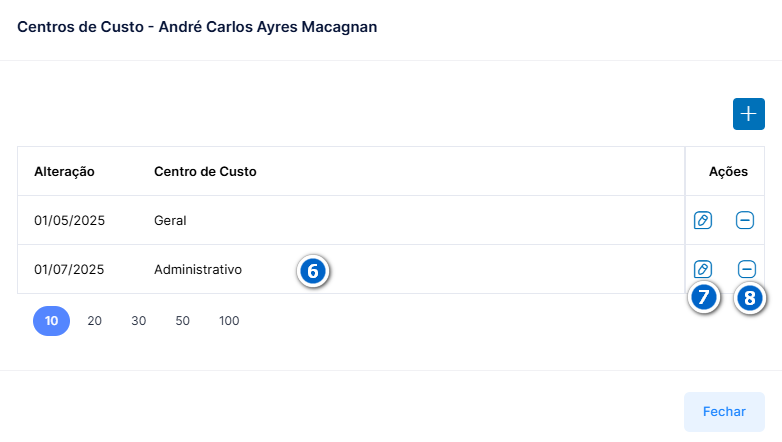Screen dimensions: 782x442
Task: Edit the Geral cost center entry
Action: click(703, 220)
